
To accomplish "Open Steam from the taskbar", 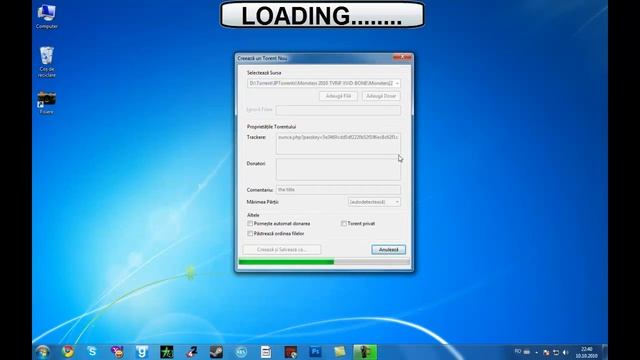I will point(216,351).
